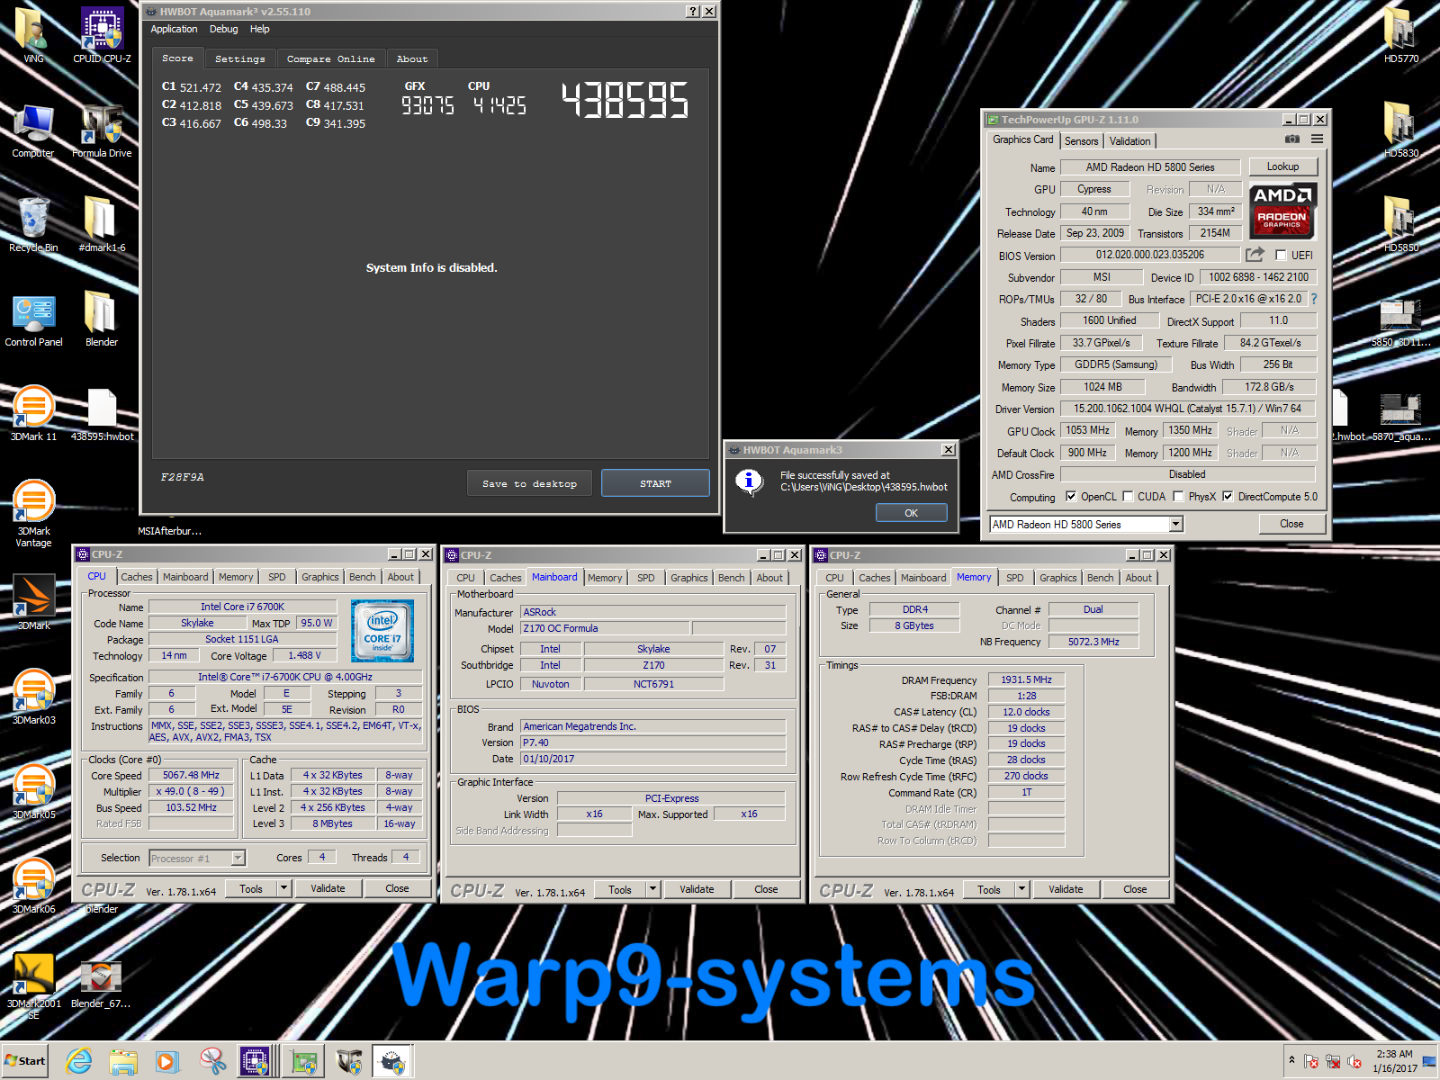Switch to the Sensors tab in GPU-Z
The width and height of the screenshot is (1440, 1080).
click(x=1081, y=141)
